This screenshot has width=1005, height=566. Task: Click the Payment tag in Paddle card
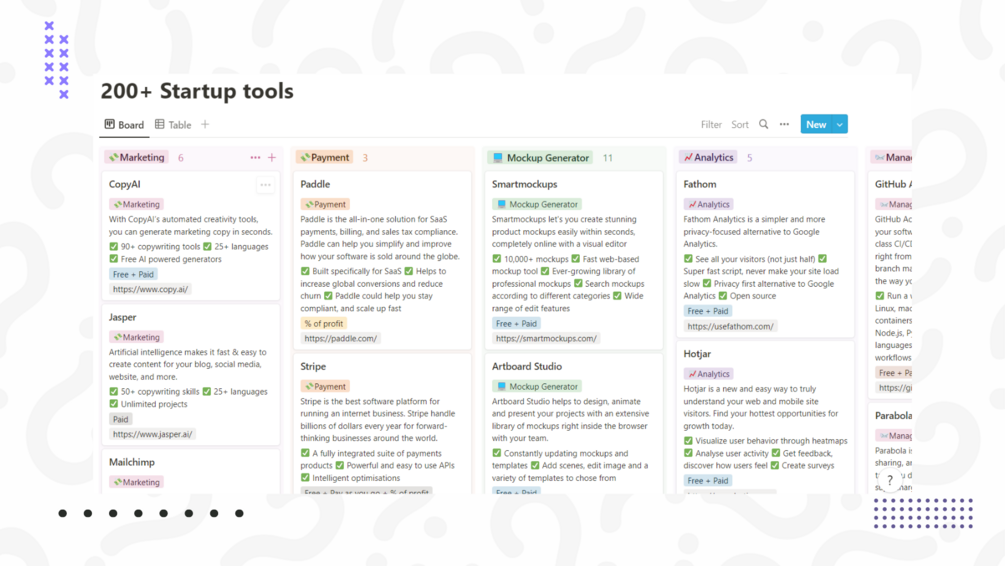[x=325, y=204]
